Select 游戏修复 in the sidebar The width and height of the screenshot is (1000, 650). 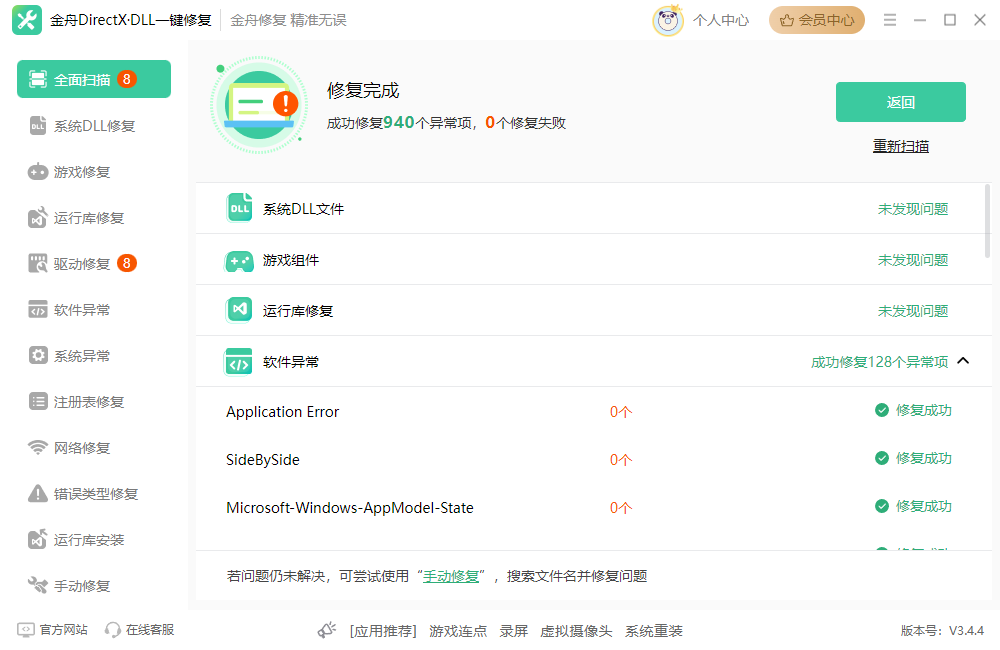pyautogui.click(x=94, y=172)
